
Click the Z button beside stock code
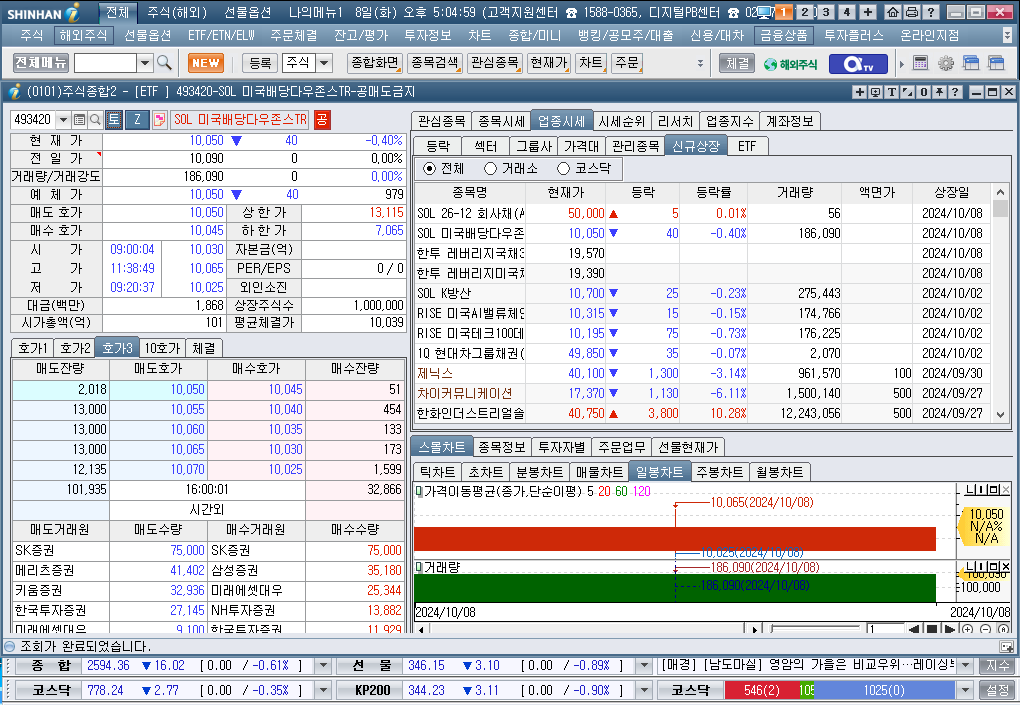point(137,120)
